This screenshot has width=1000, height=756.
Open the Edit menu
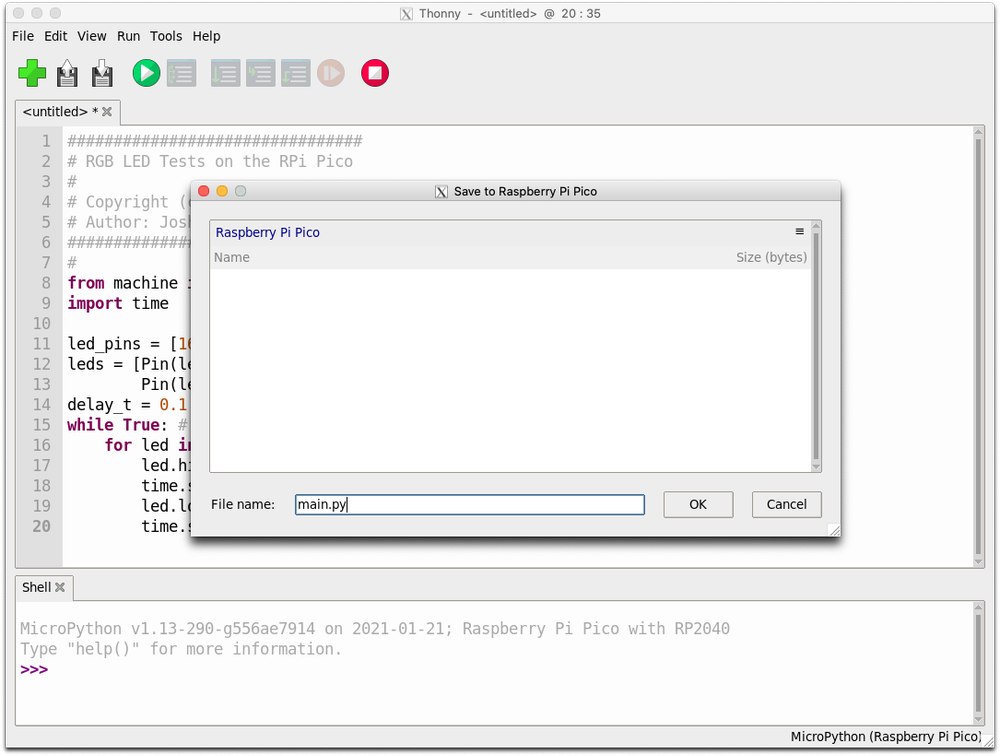55,36
